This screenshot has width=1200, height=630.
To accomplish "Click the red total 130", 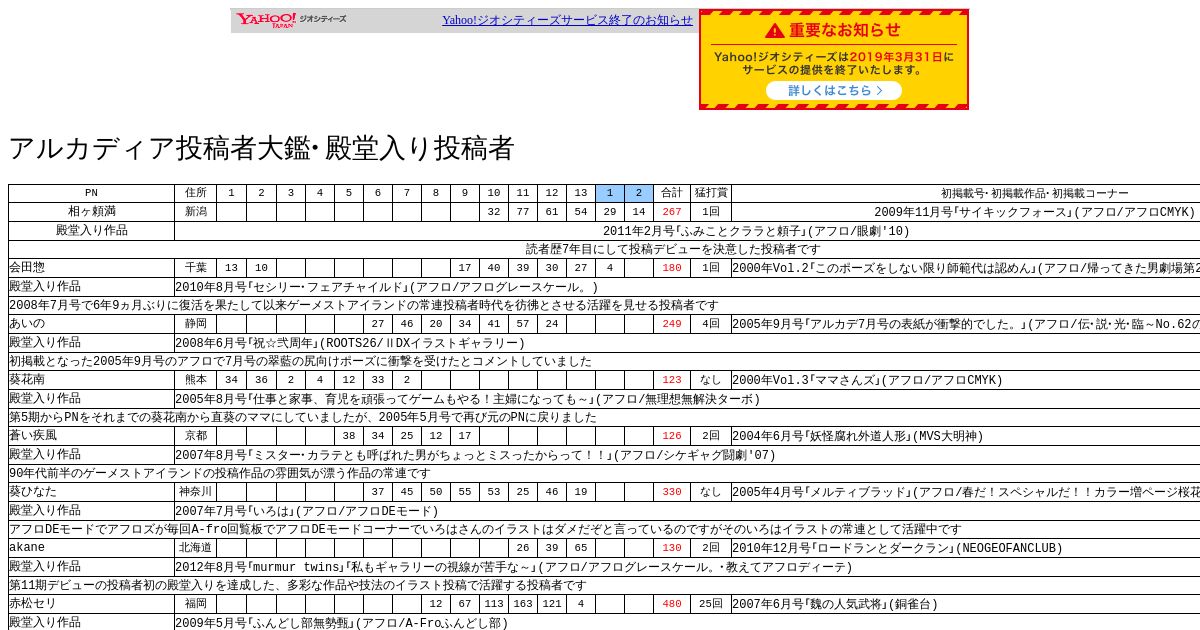I will click(x=671, y=548).
